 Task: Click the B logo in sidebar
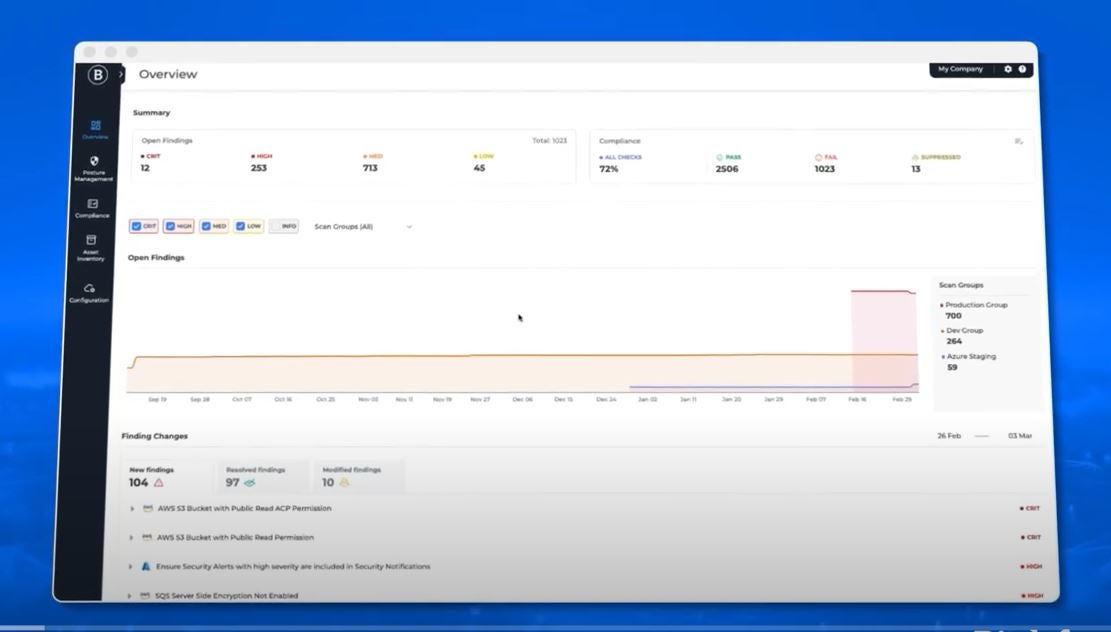coord(97,74)
